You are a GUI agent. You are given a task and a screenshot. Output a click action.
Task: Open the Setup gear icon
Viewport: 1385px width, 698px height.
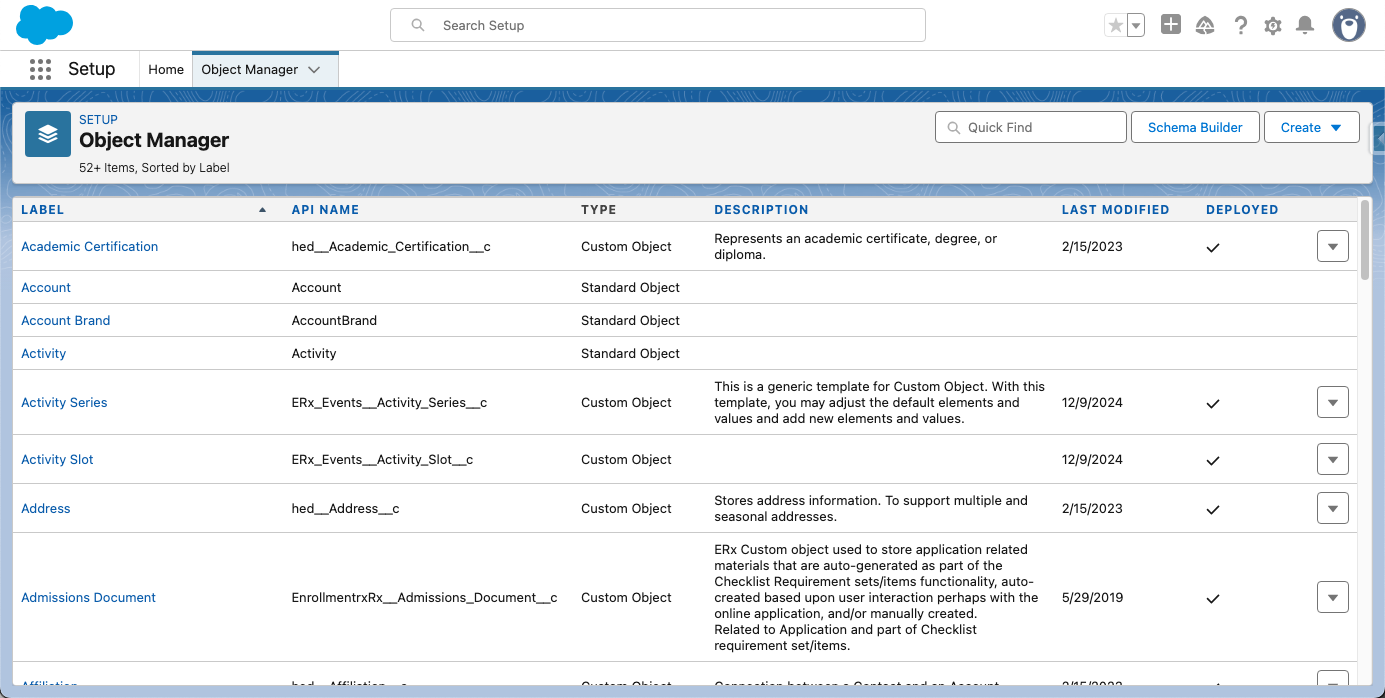(1273, 26)
